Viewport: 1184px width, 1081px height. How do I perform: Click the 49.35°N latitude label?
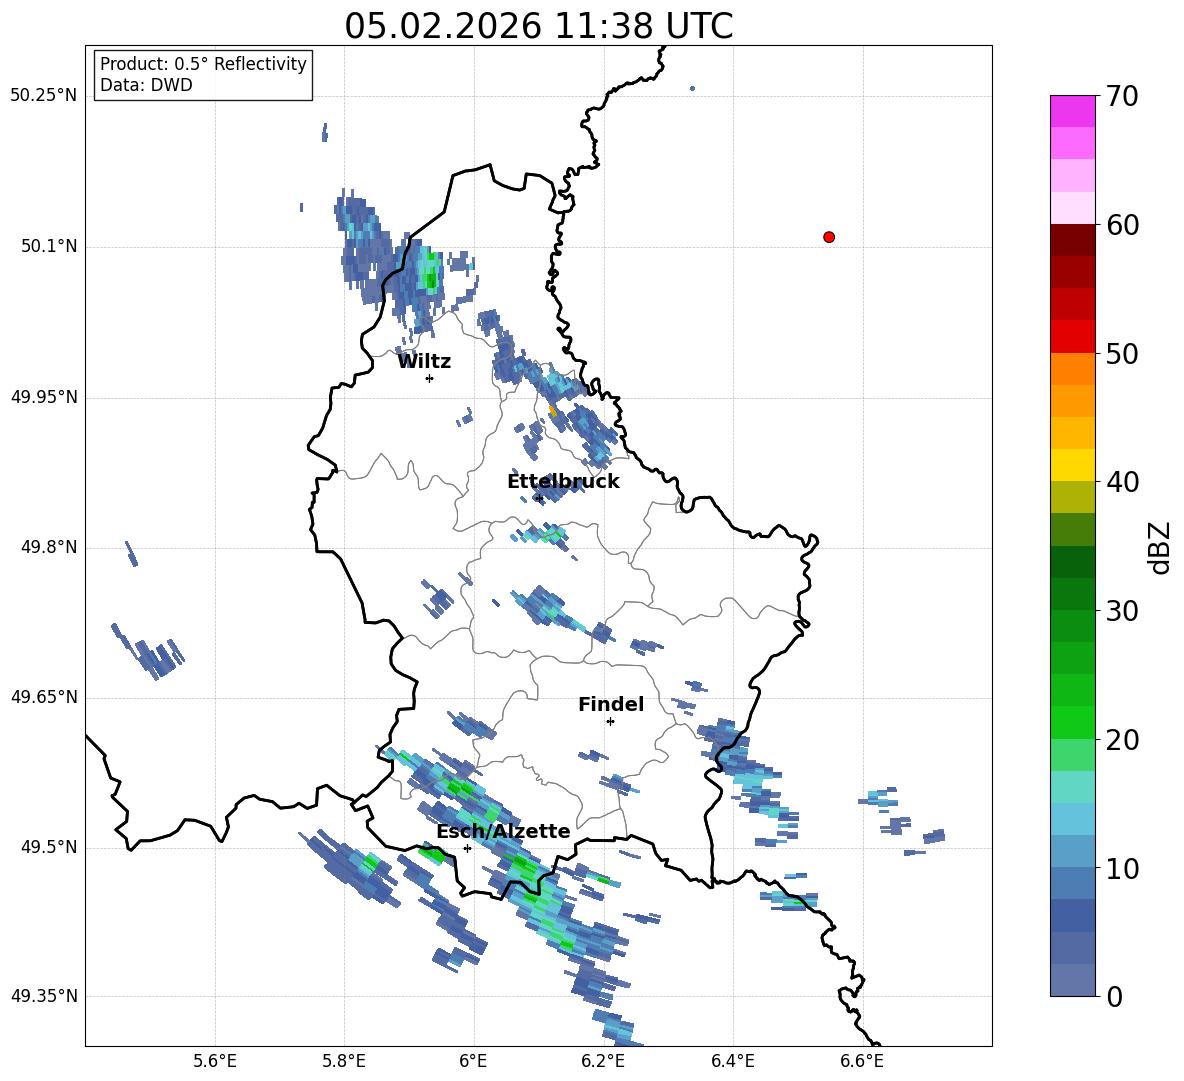[44, 996]
